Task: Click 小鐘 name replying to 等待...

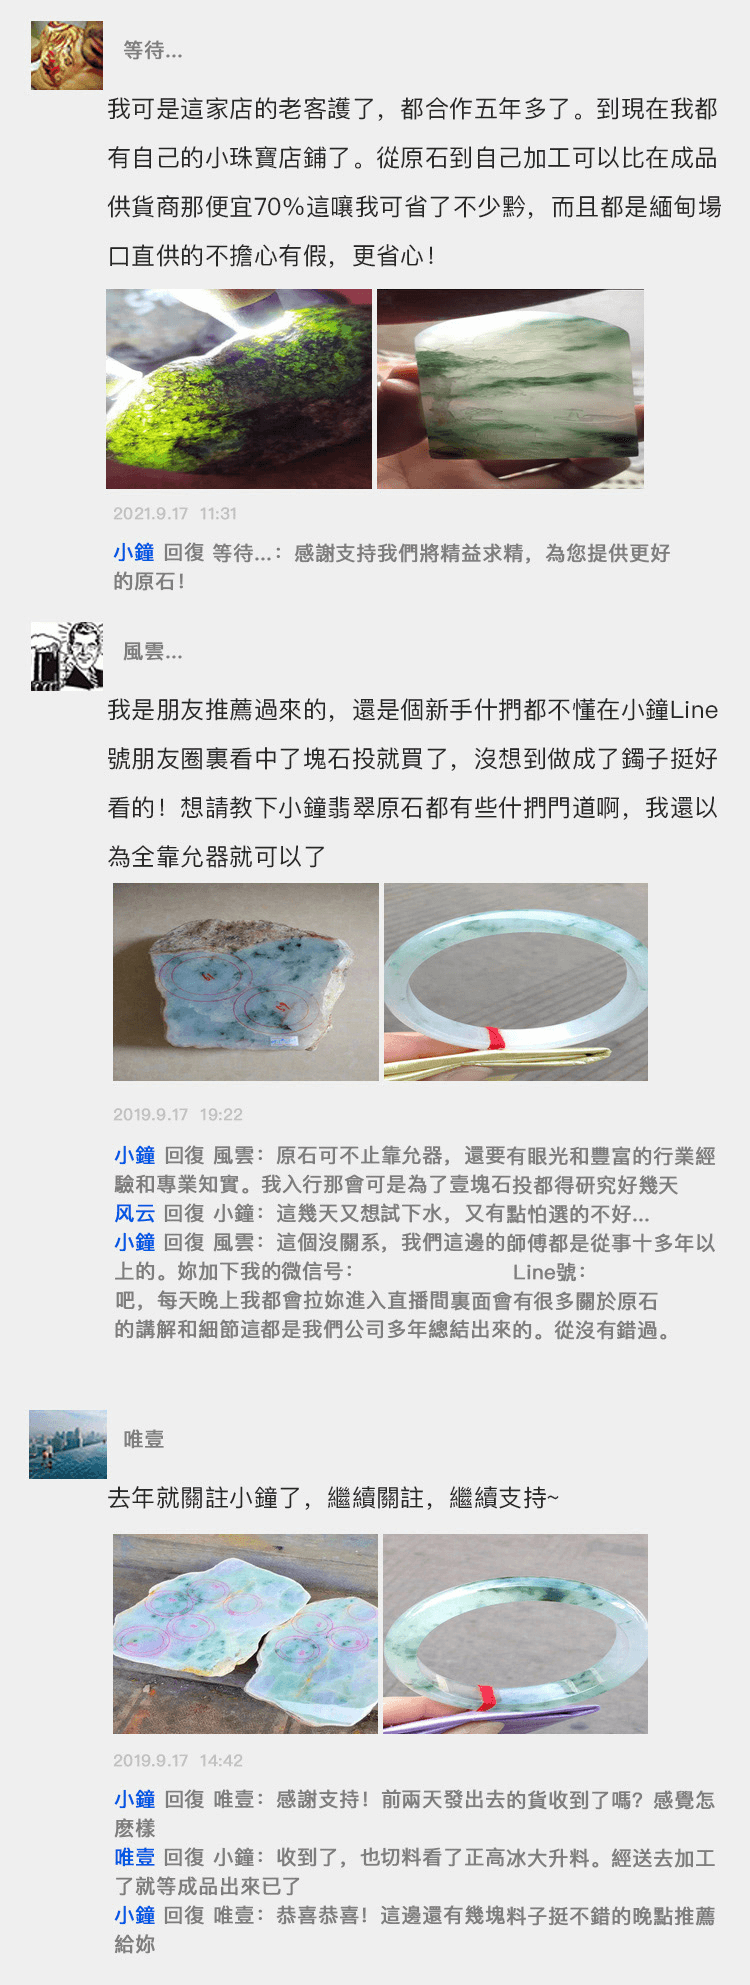Action: coord(134,553)
